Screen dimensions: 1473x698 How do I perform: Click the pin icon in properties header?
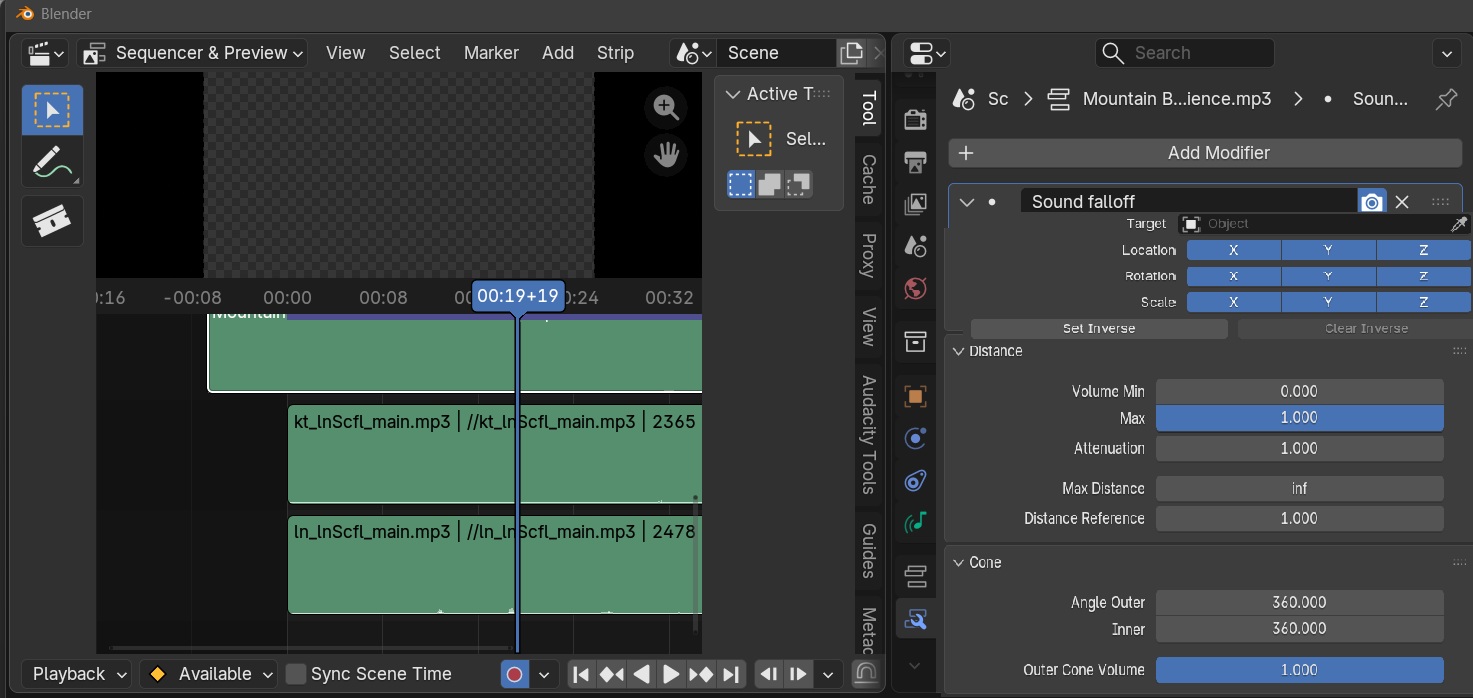point(1446,99)
